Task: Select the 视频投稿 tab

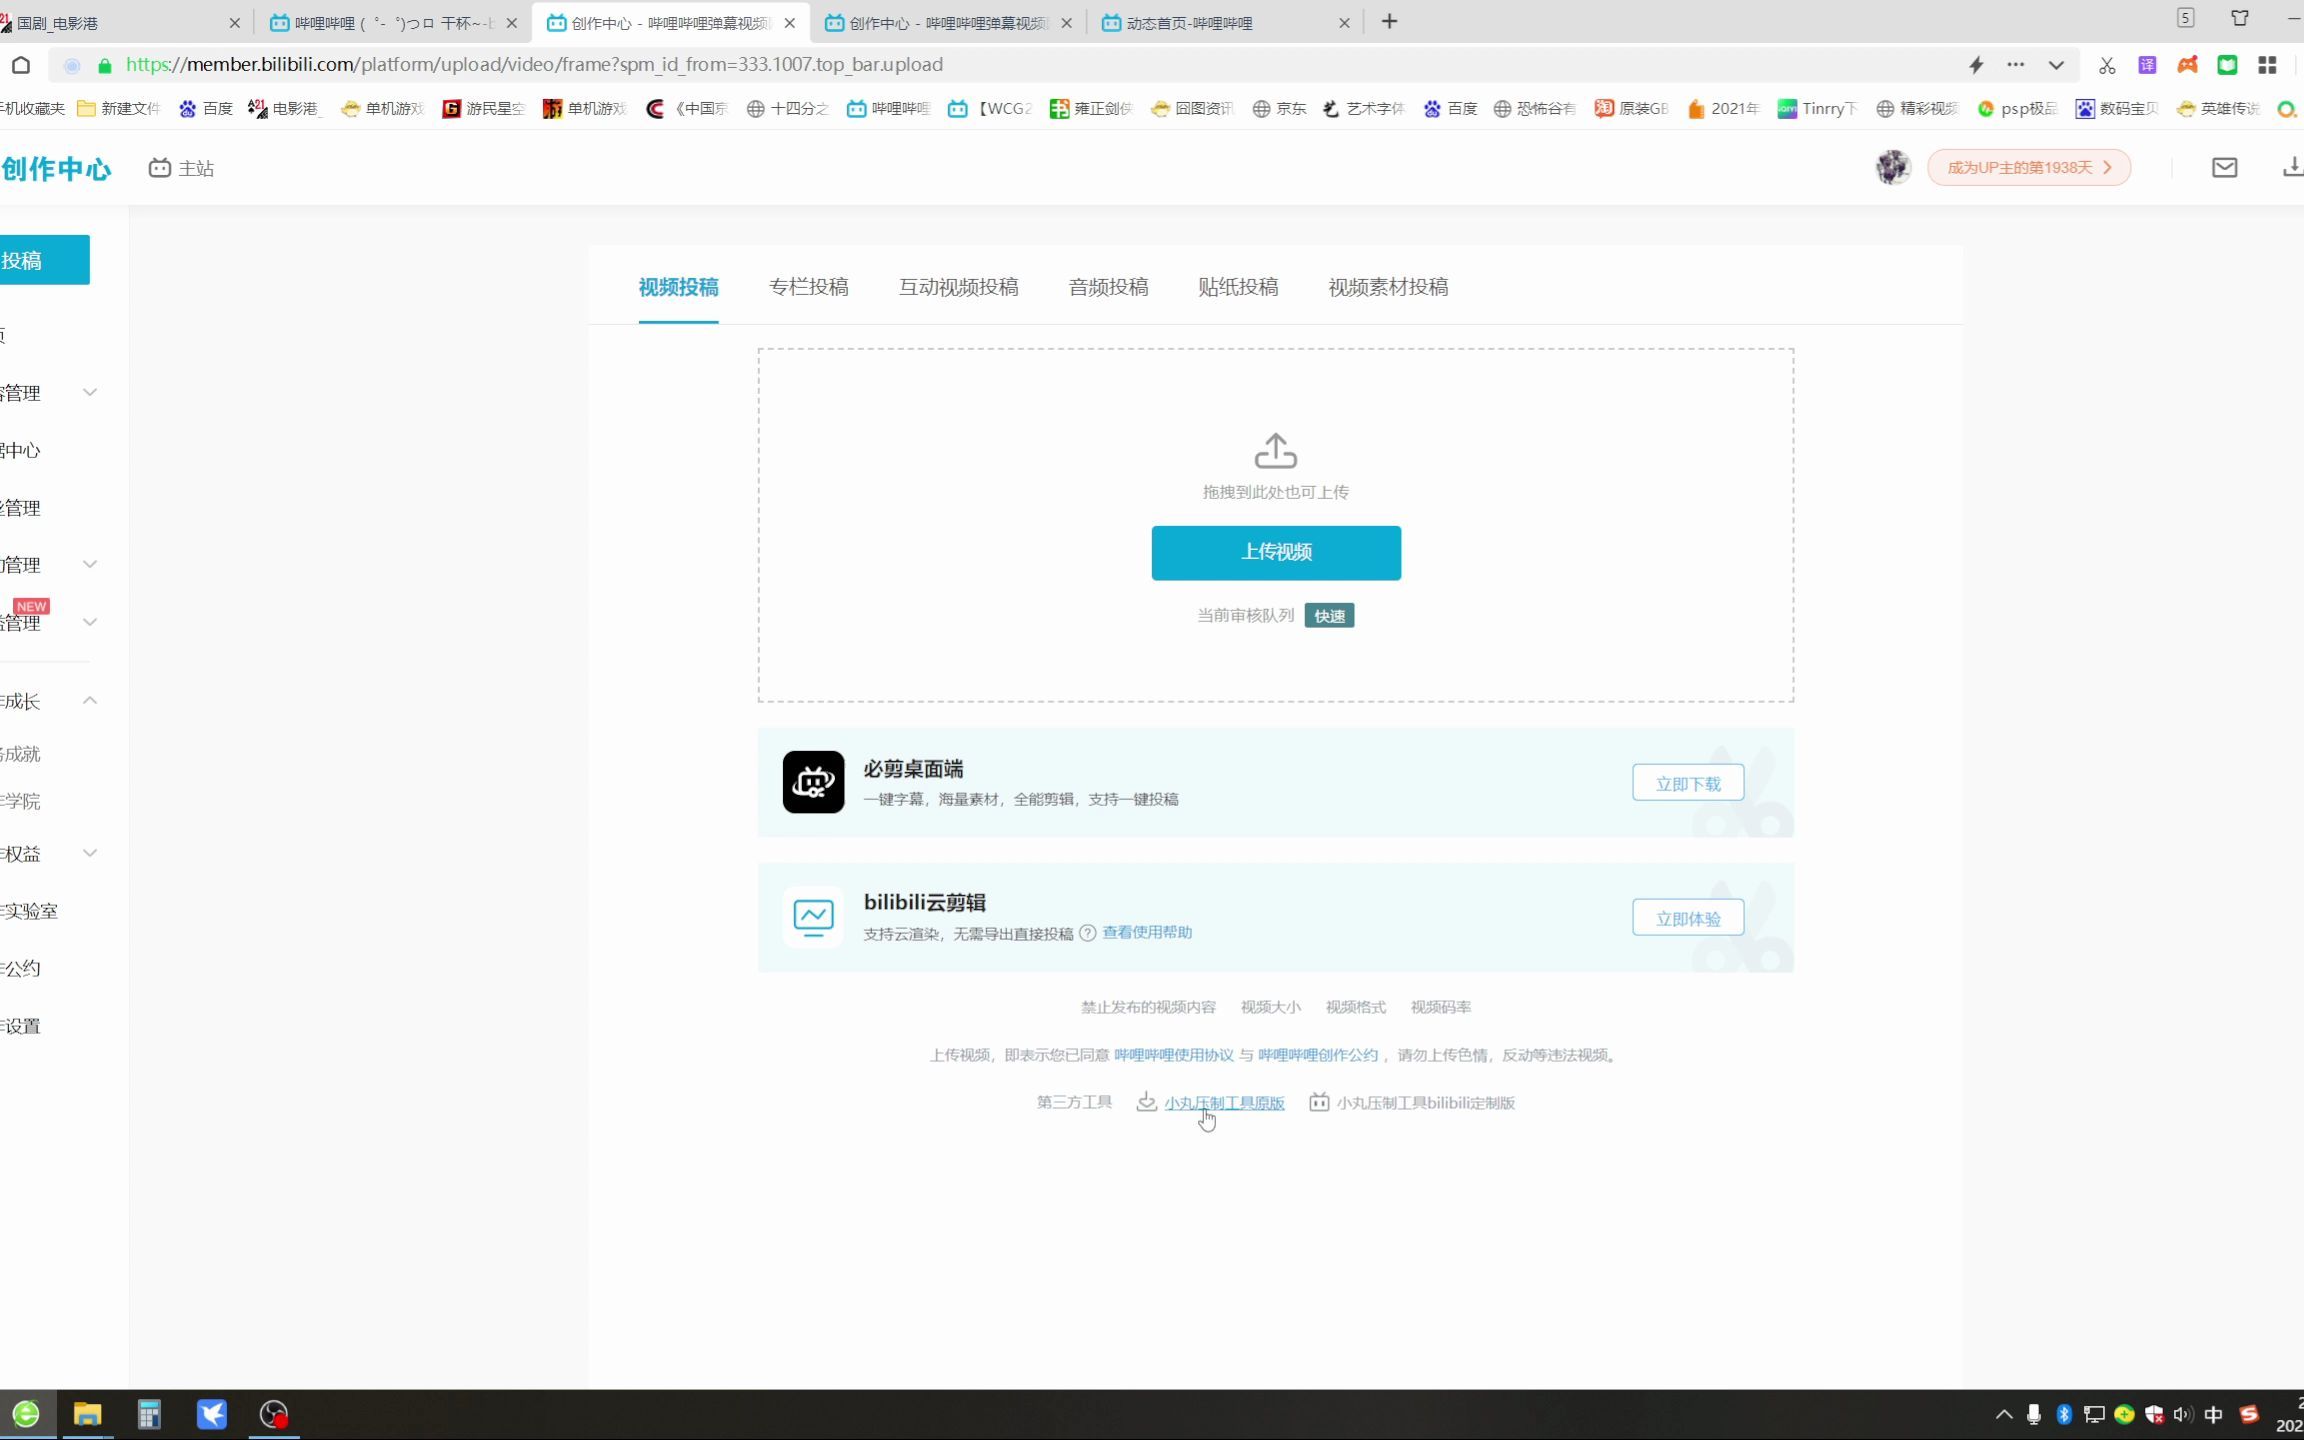Action: (678, 287)
